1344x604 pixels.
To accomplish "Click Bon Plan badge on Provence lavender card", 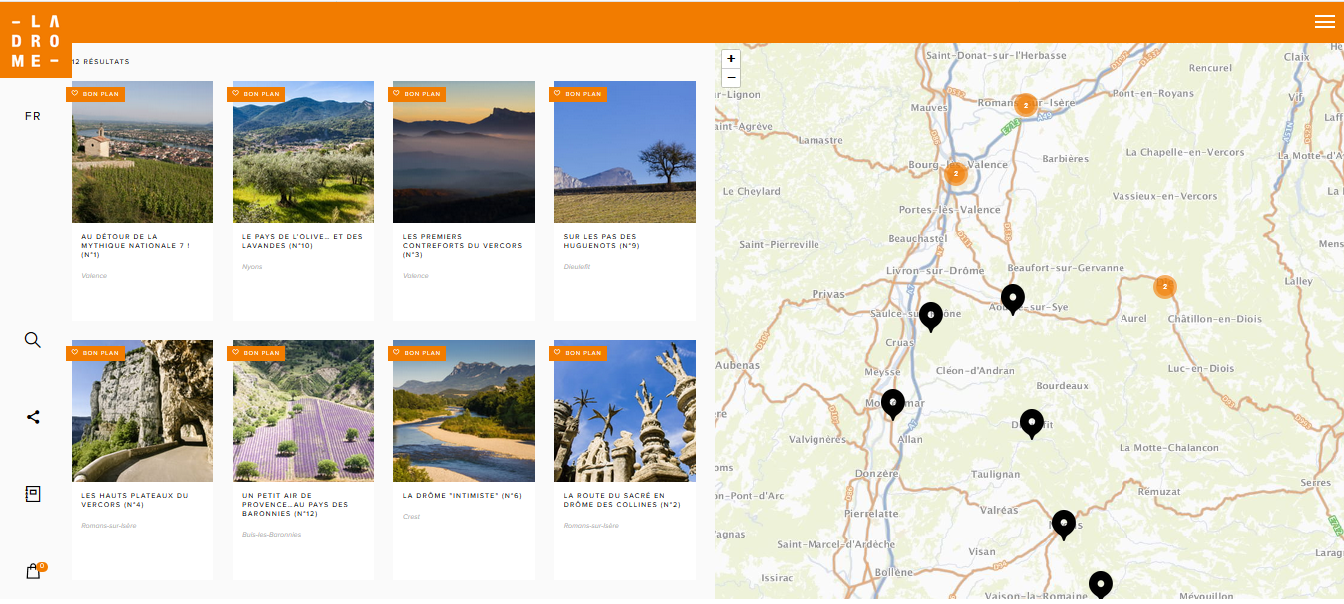I will pos(256,353).
